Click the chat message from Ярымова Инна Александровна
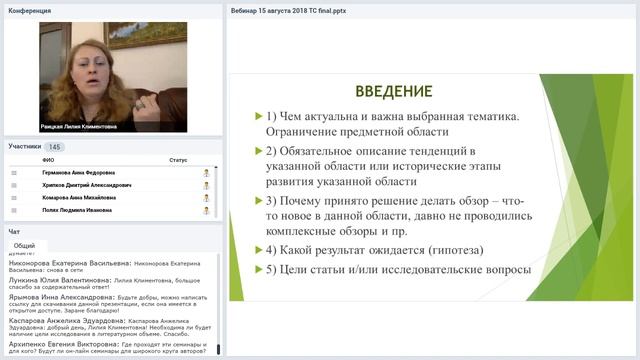This screenshot has height=360, width=640. 108,304
